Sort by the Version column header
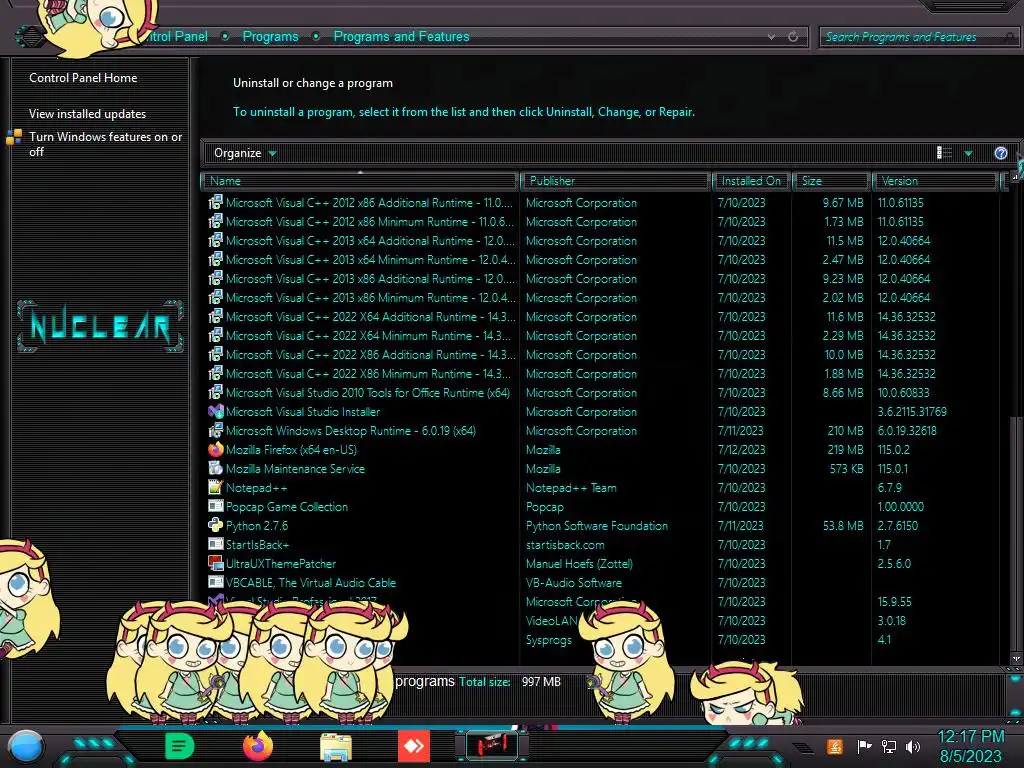This screenshot has height=768, width=1024. (x=935, y=181)
